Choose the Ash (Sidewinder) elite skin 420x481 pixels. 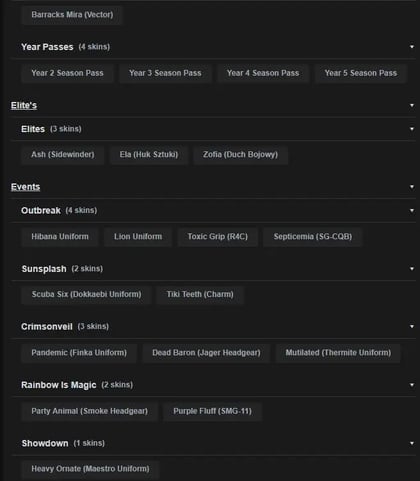pos(63,155)
